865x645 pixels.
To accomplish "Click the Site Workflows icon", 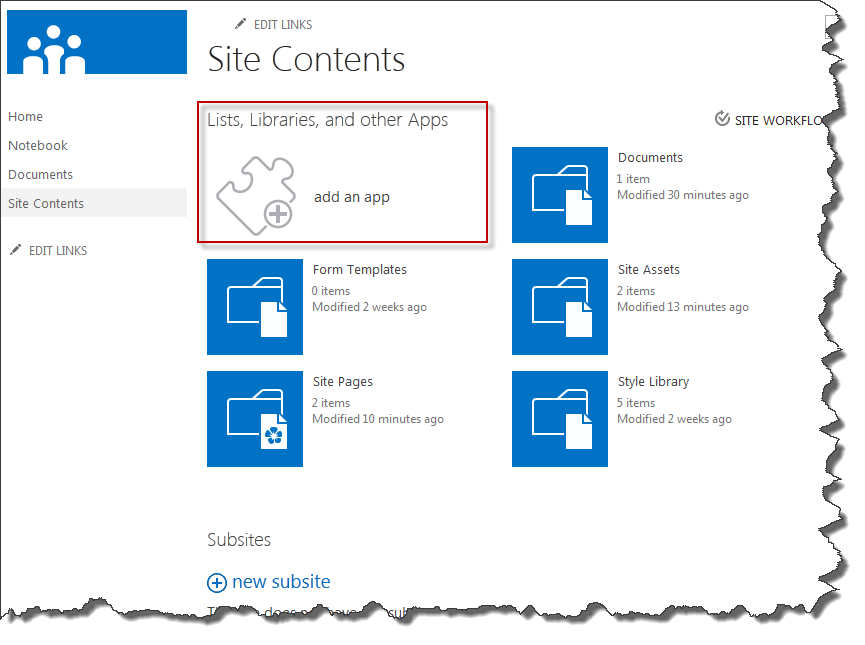I will (x=722, y=119).
